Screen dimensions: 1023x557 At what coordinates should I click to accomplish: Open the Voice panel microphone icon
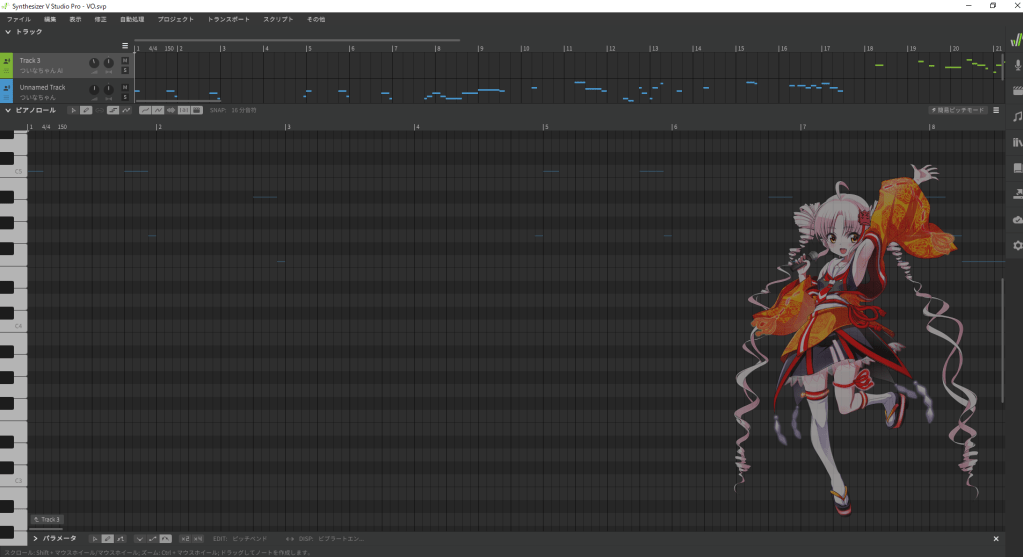1017,65
